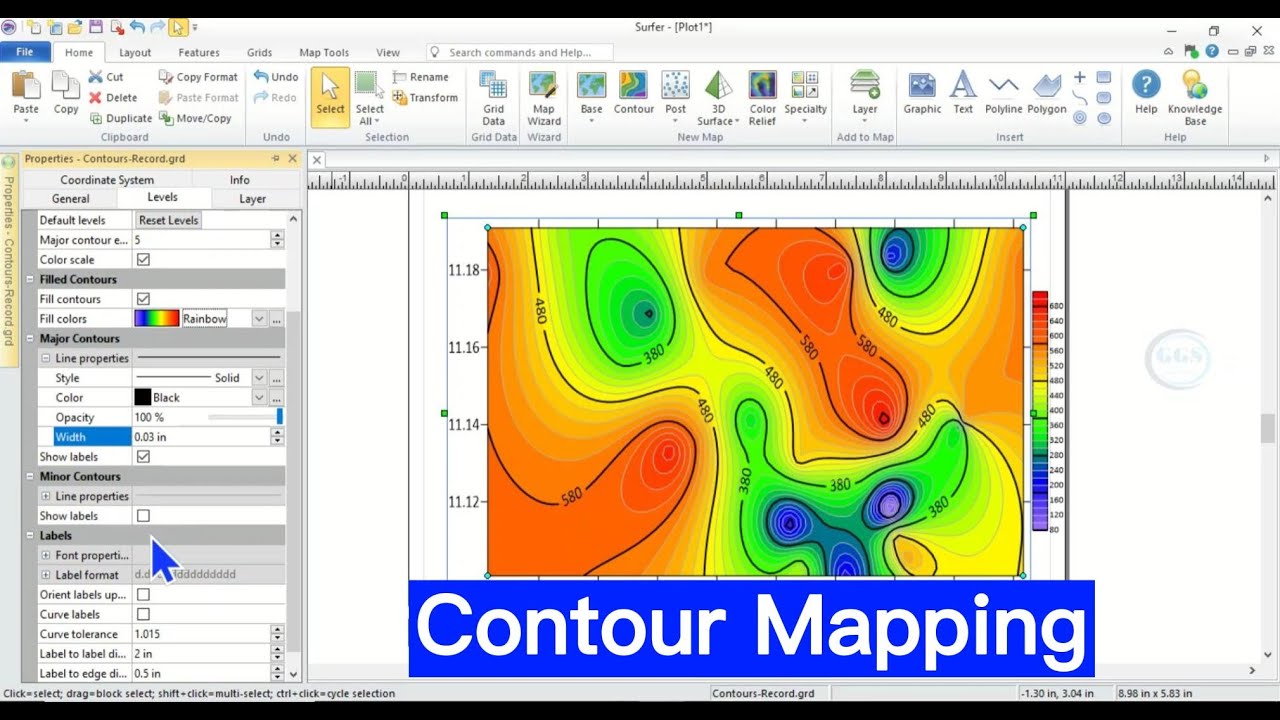Insert a Graphic via ribbon
This screenshot has height=720, width=1280.
click(922, 93)
